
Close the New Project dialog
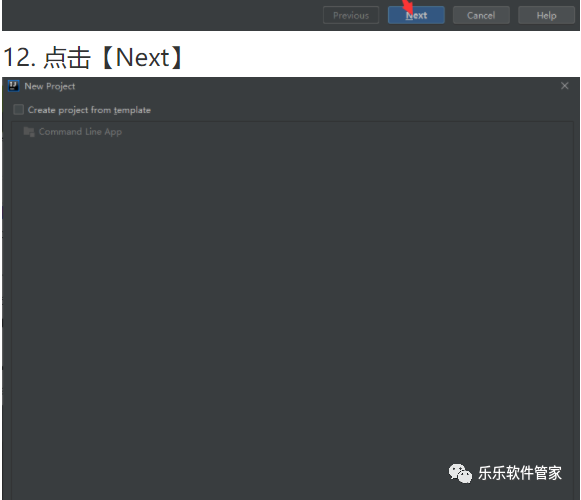(564, 86)
